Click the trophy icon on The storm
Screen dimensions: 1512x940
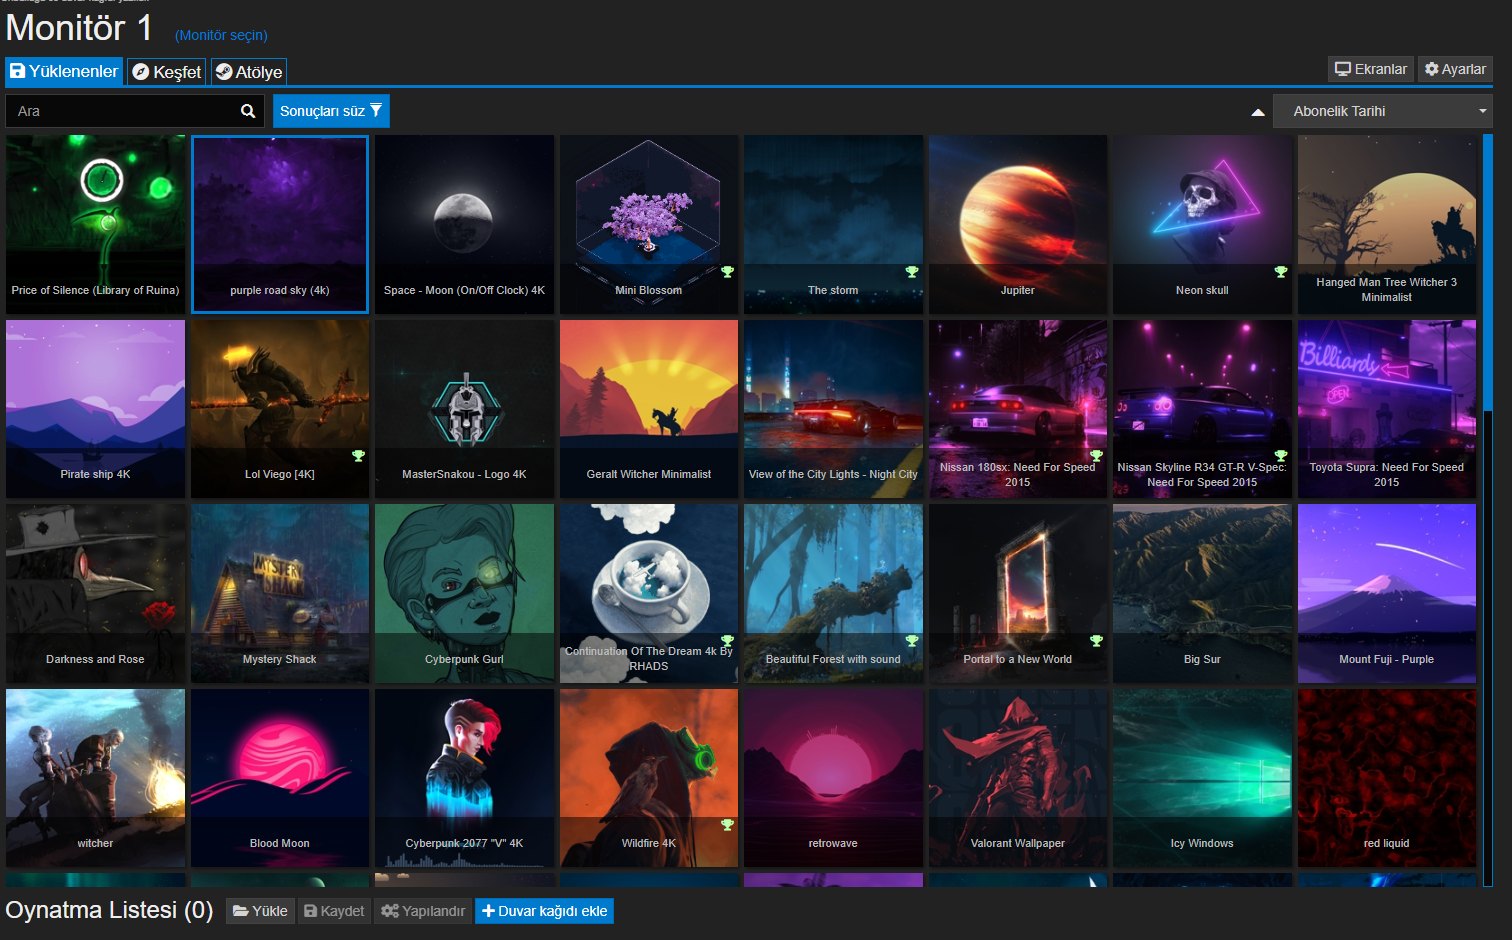[912, 272]
